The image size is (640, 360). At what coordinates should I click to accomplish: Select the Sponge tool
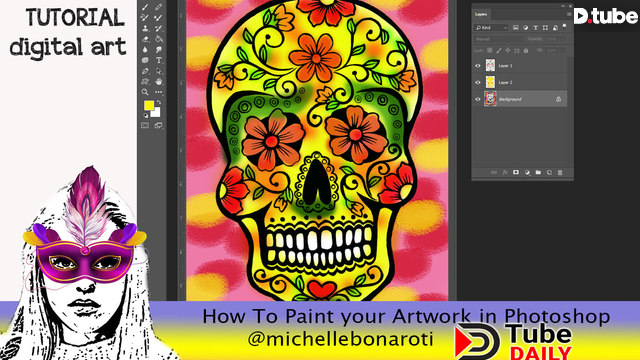[145, 60]
